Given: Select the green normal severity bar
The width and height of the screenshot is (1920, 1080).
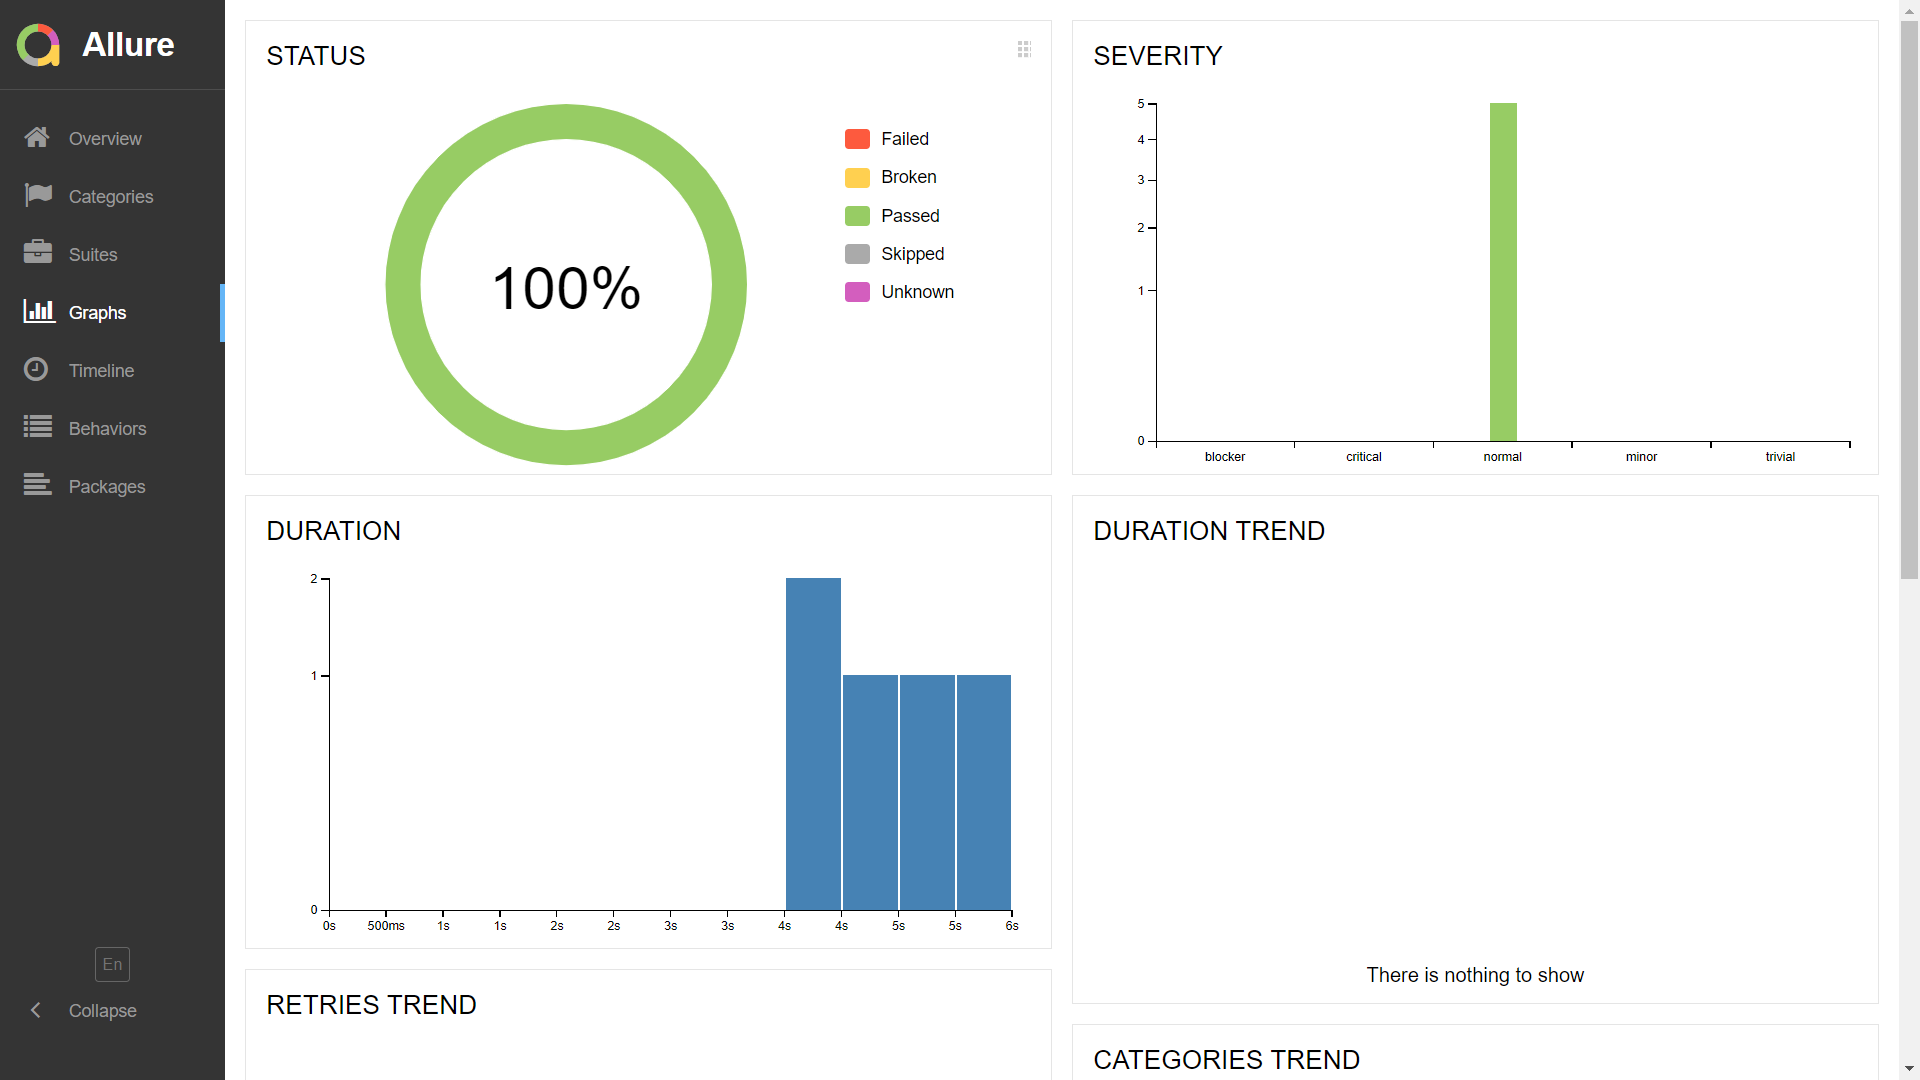Looking at the screenshot, I should 1503,270.
